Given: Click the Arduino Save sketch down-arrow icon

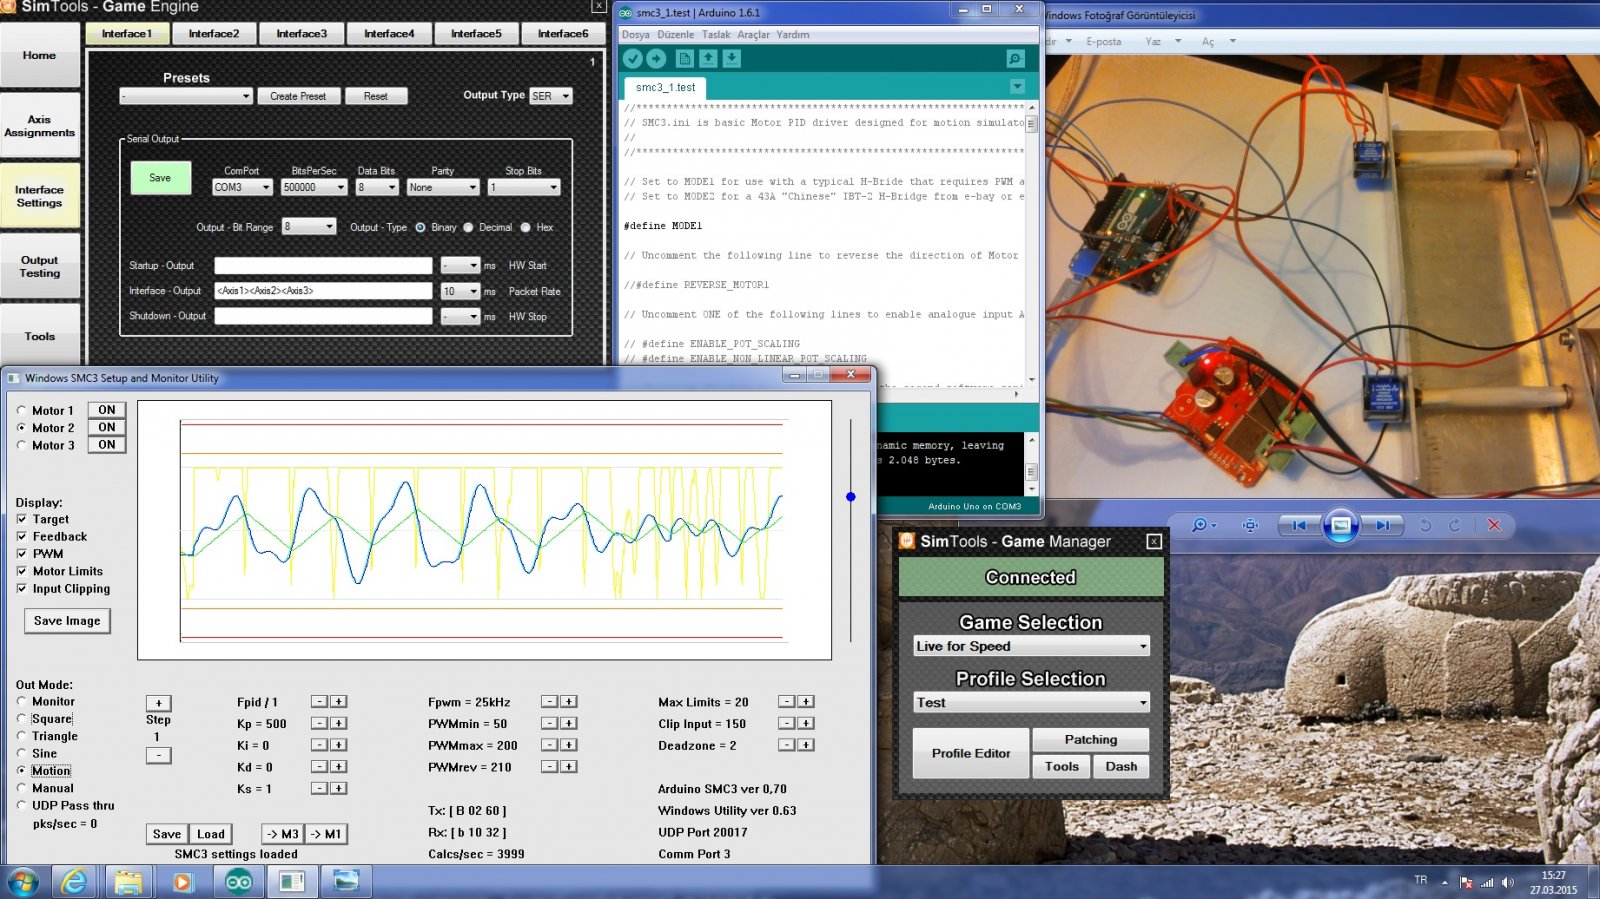Looking at the screenshot, I should click(x=732, y=59).
